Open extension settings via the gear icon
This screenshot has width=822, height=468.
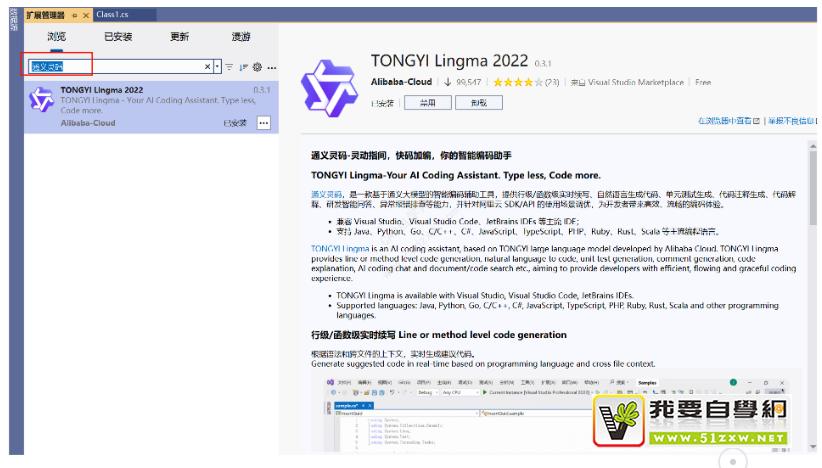click(x=257, y=67)
